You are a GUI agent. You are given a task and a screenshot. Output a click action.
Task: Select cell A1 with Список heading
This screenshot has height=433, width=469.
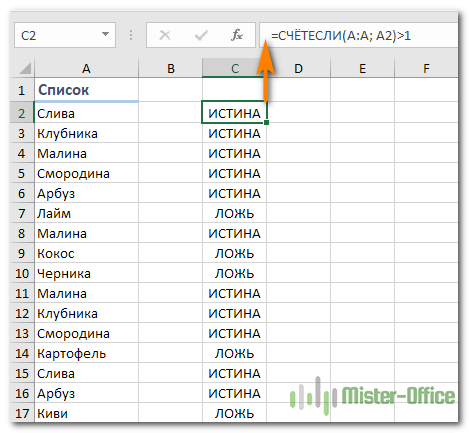pyautogui.click(x=86, y=90)
